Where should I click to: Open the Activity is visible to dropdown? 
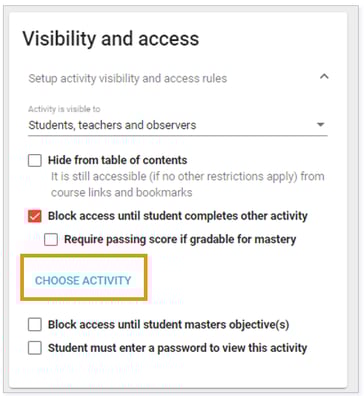[178, 125]
